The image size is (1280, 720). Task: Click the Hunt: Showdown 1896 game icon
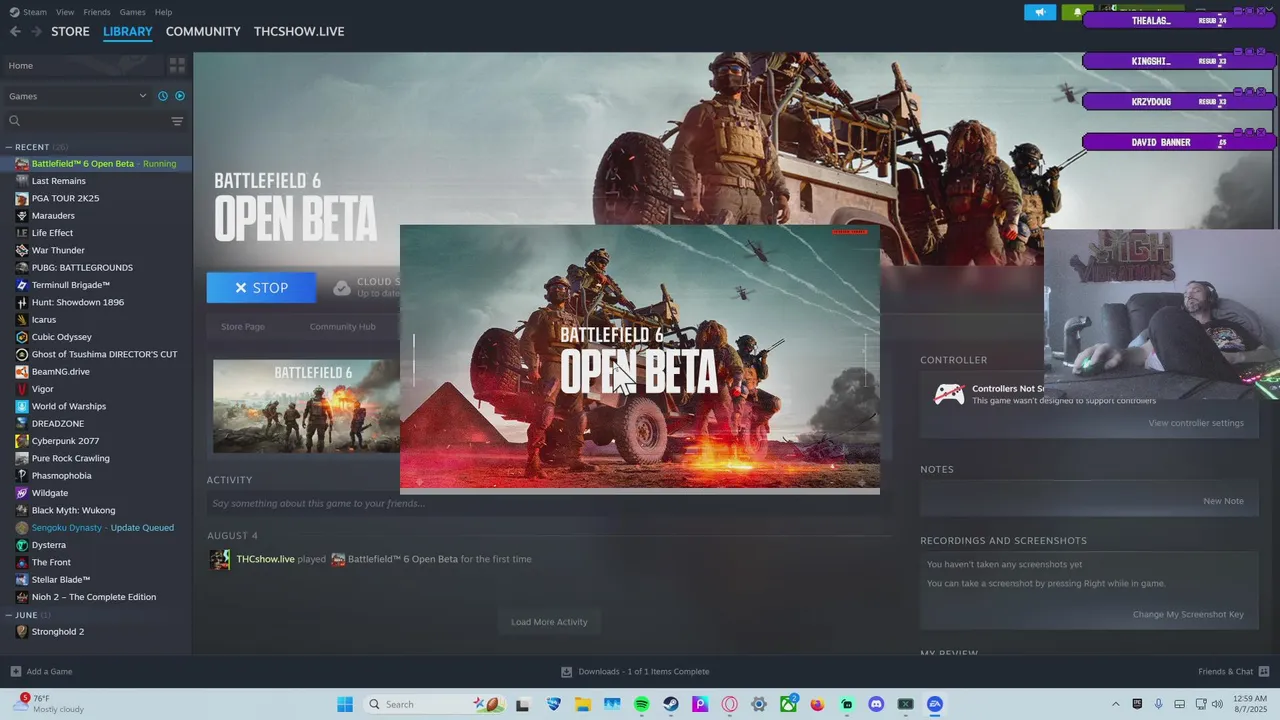click(x=22, y=302)
